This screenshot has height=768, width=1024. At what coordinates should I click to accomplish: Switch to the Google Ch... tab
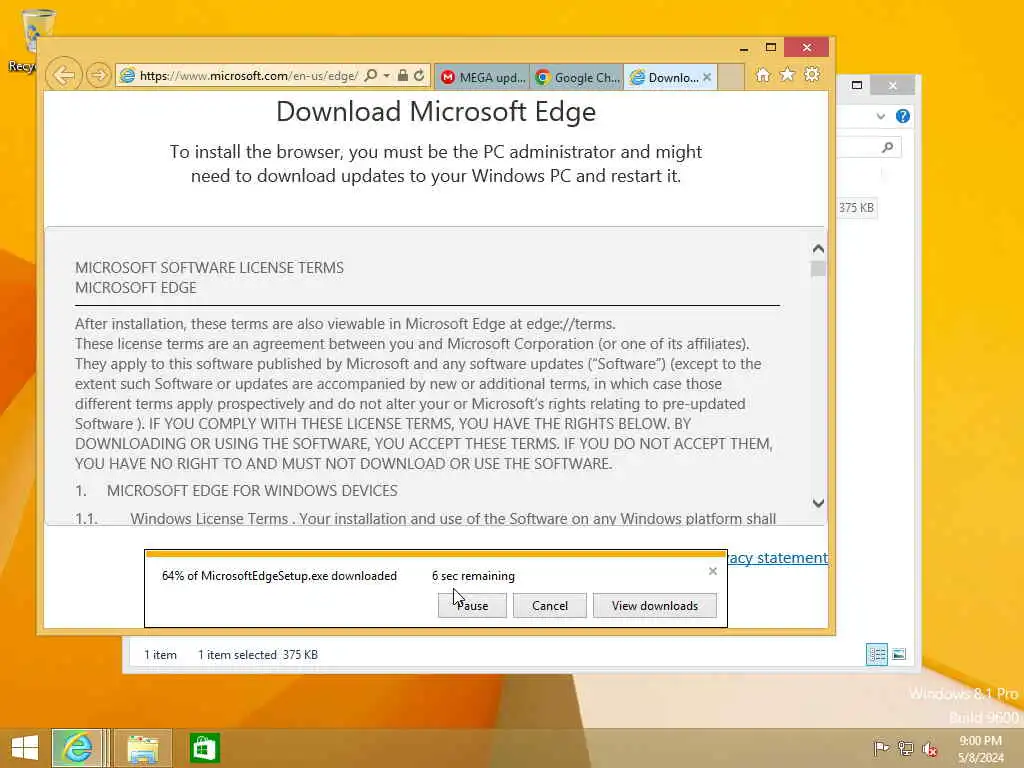[577, 78]
